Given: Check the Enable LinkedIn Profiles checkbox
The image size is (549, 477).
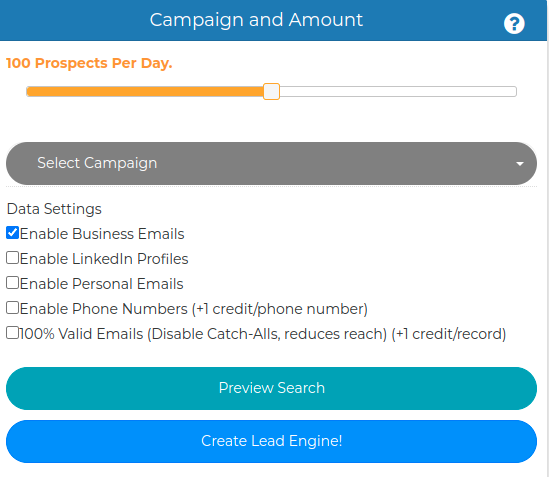Looking at the screenshot, I should pyautogui.click(x=13, y=258).
